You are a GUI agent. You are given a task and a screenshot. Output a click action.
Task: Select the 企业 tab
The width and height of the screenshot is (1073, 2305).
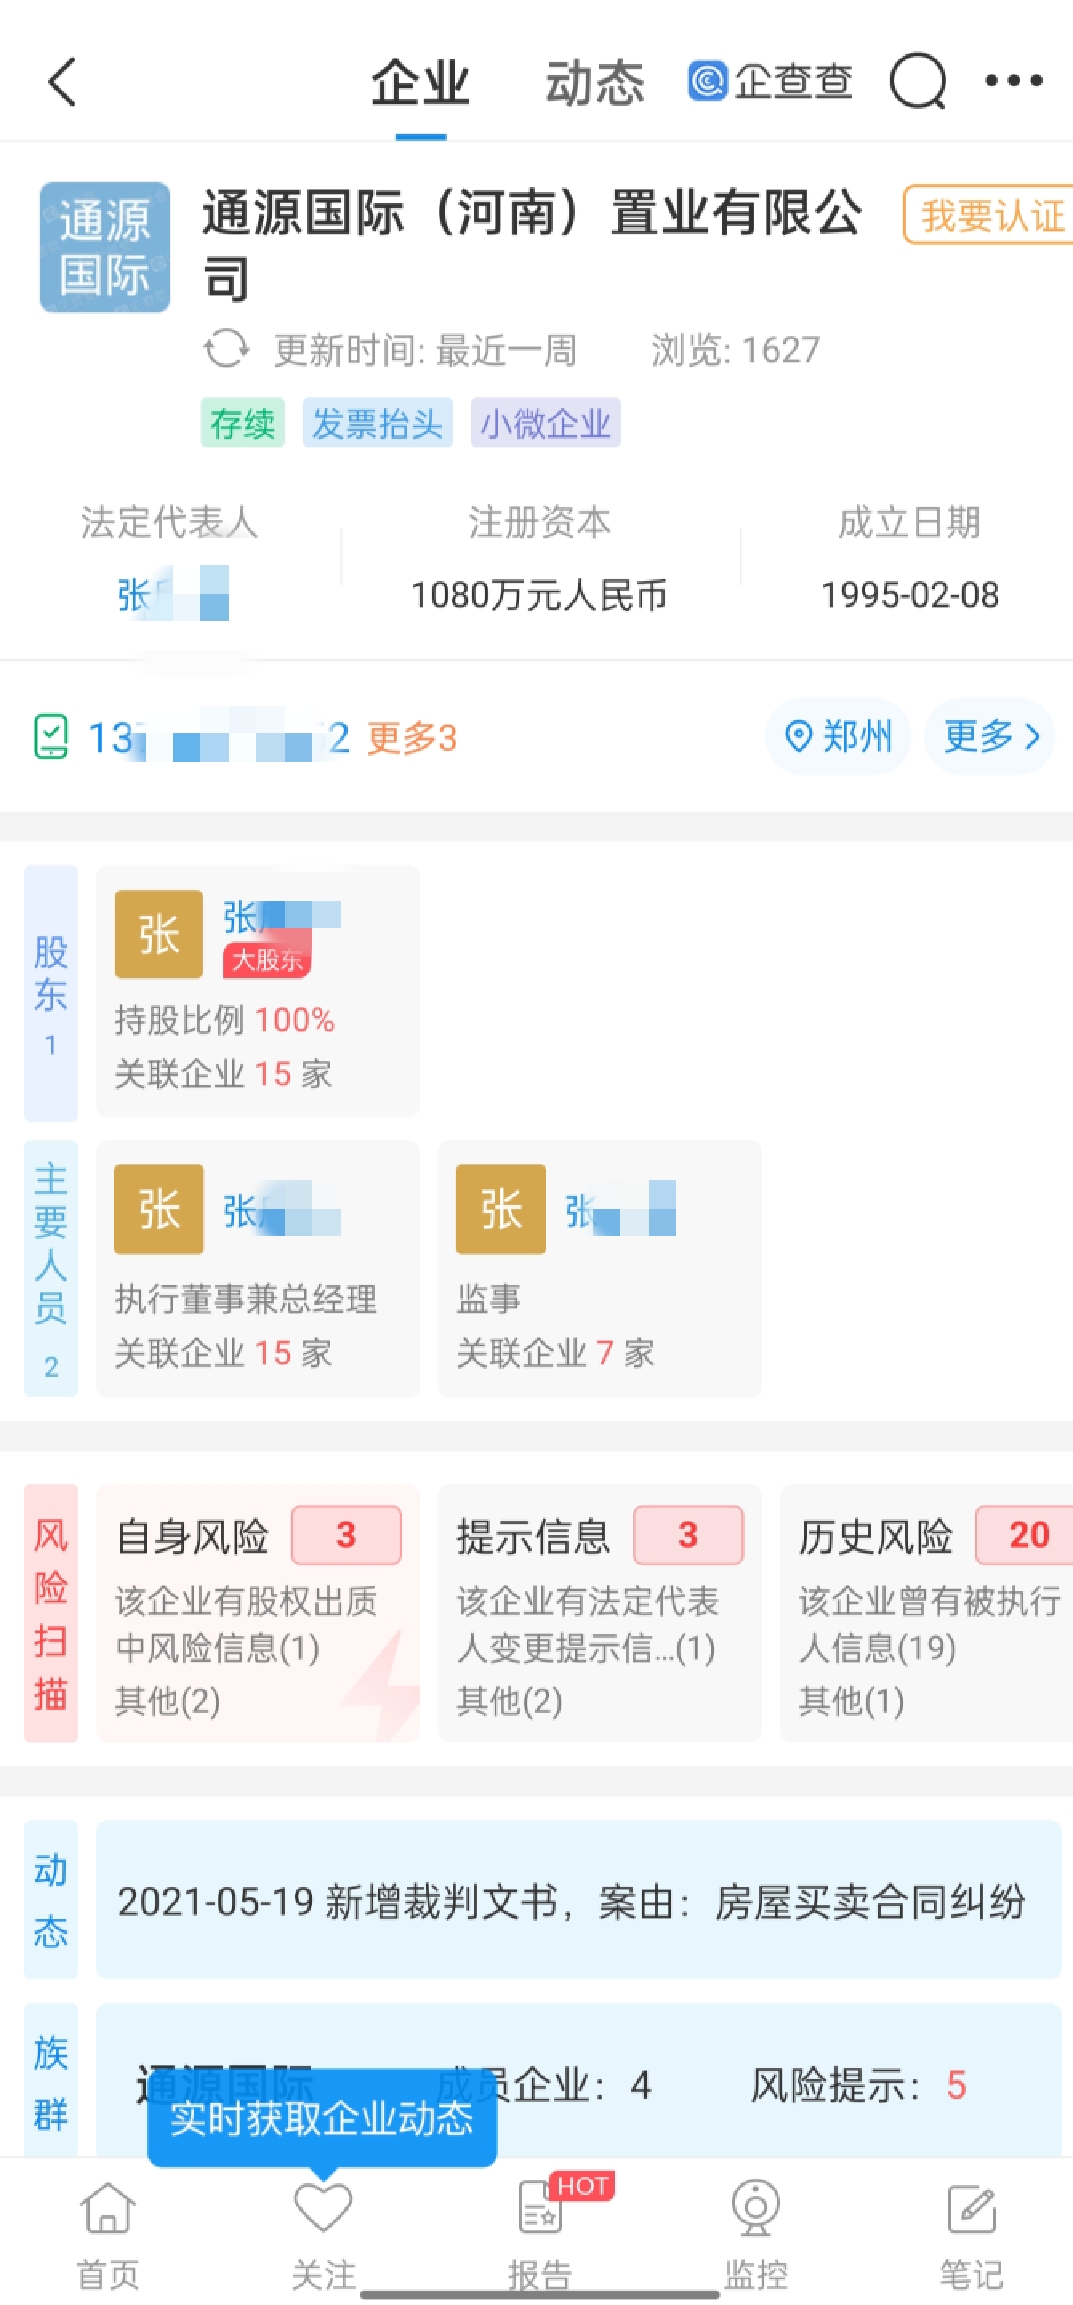[420, 83]
